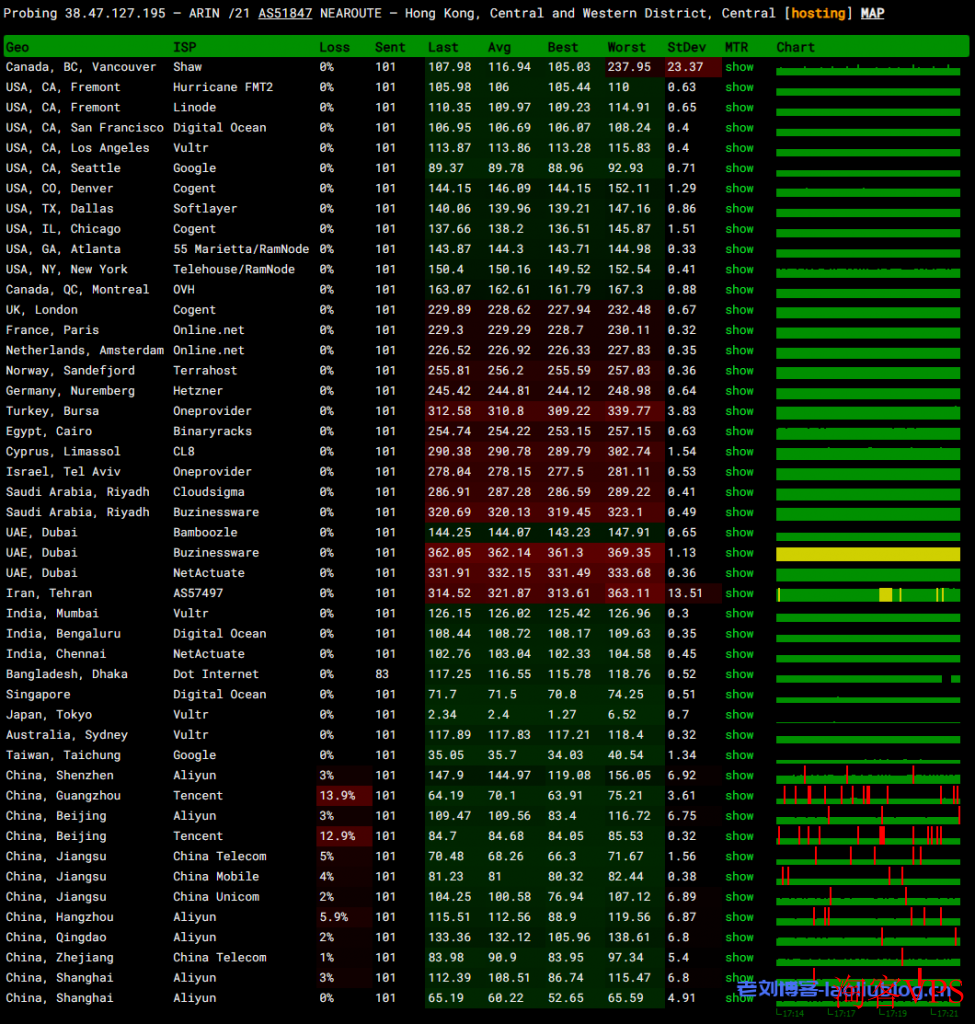Show MTR for Norway Sandefjord Terrahost row

tap(739, 370)
